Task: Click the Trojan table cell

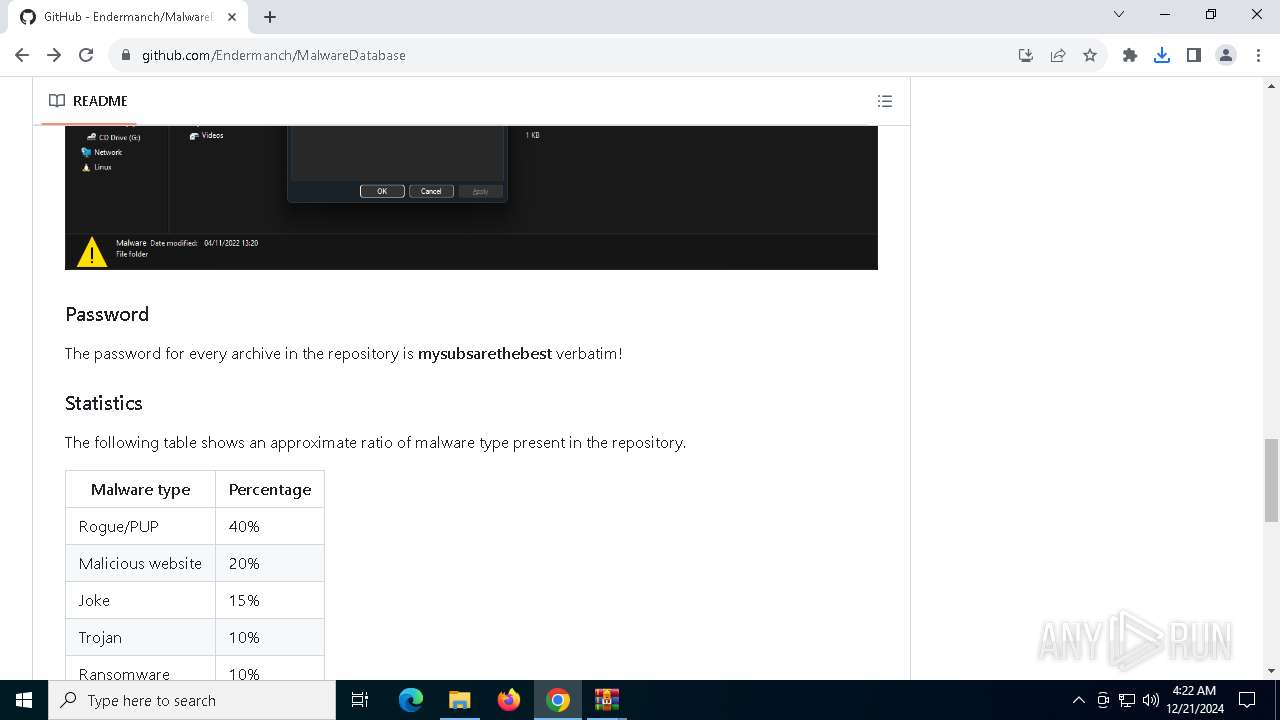Action: (x=140, y=637)
